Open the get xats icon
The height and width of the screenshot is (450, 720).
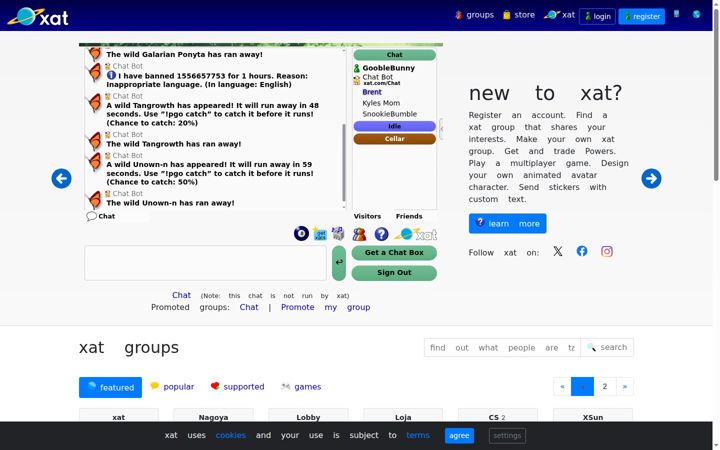(x=320, y=234)
